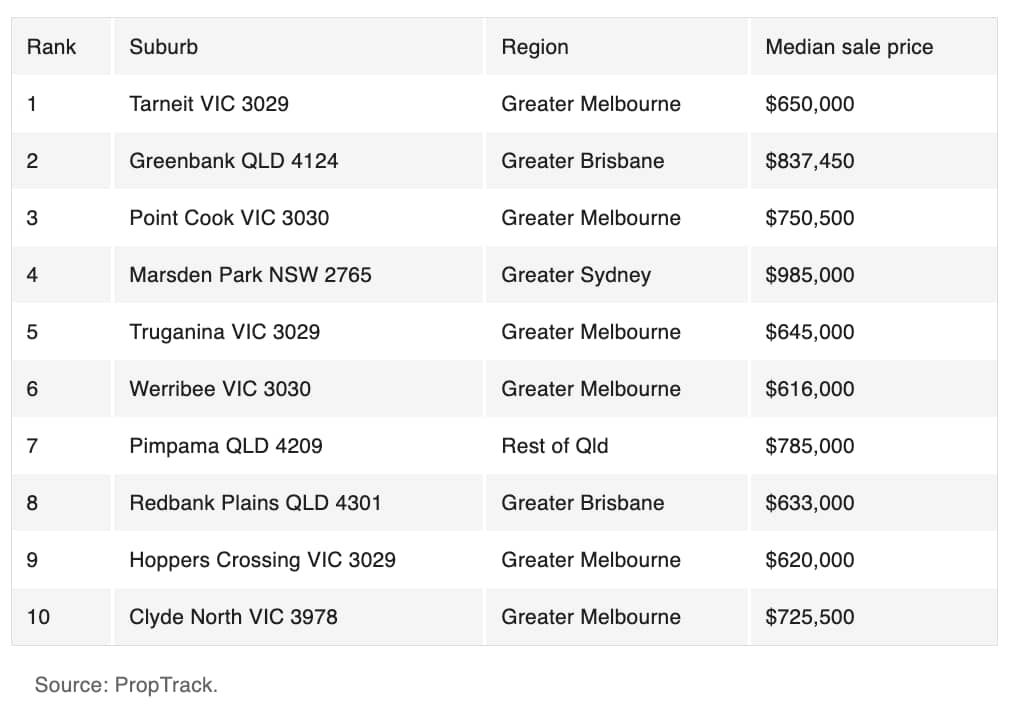
Task: Select the Werribee VIC 3030 cell
Action: 298,389
